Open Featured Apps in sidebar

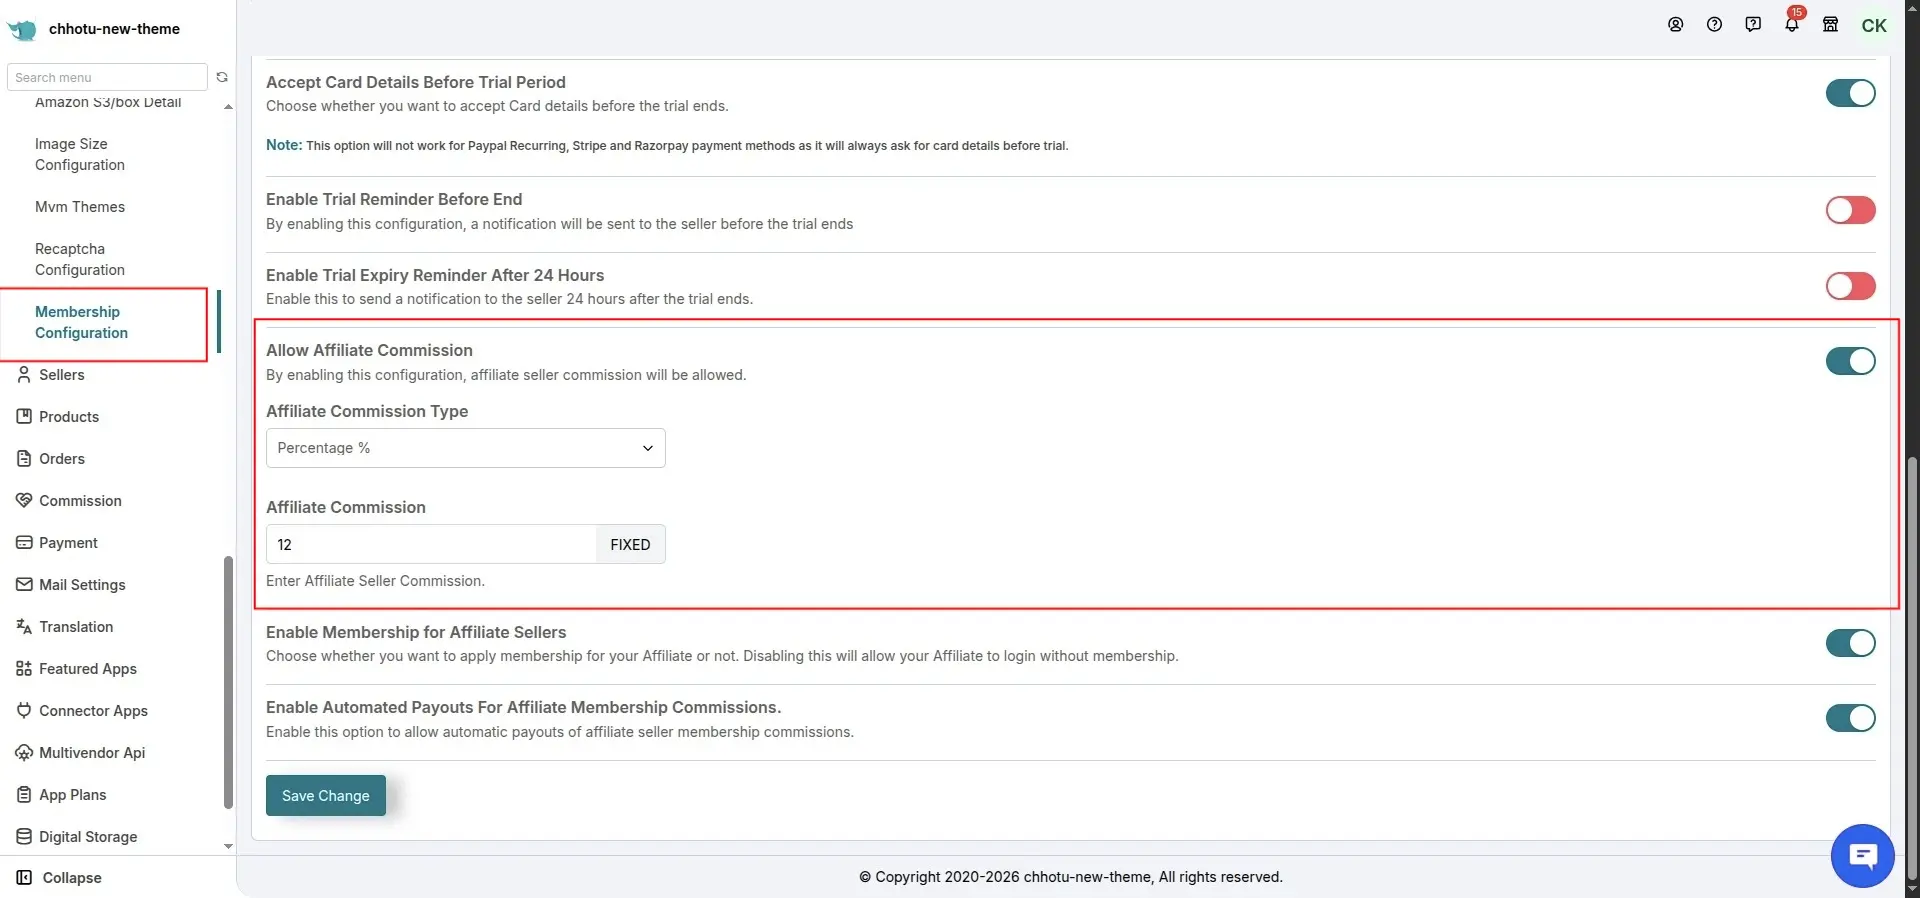pos(88,669)
